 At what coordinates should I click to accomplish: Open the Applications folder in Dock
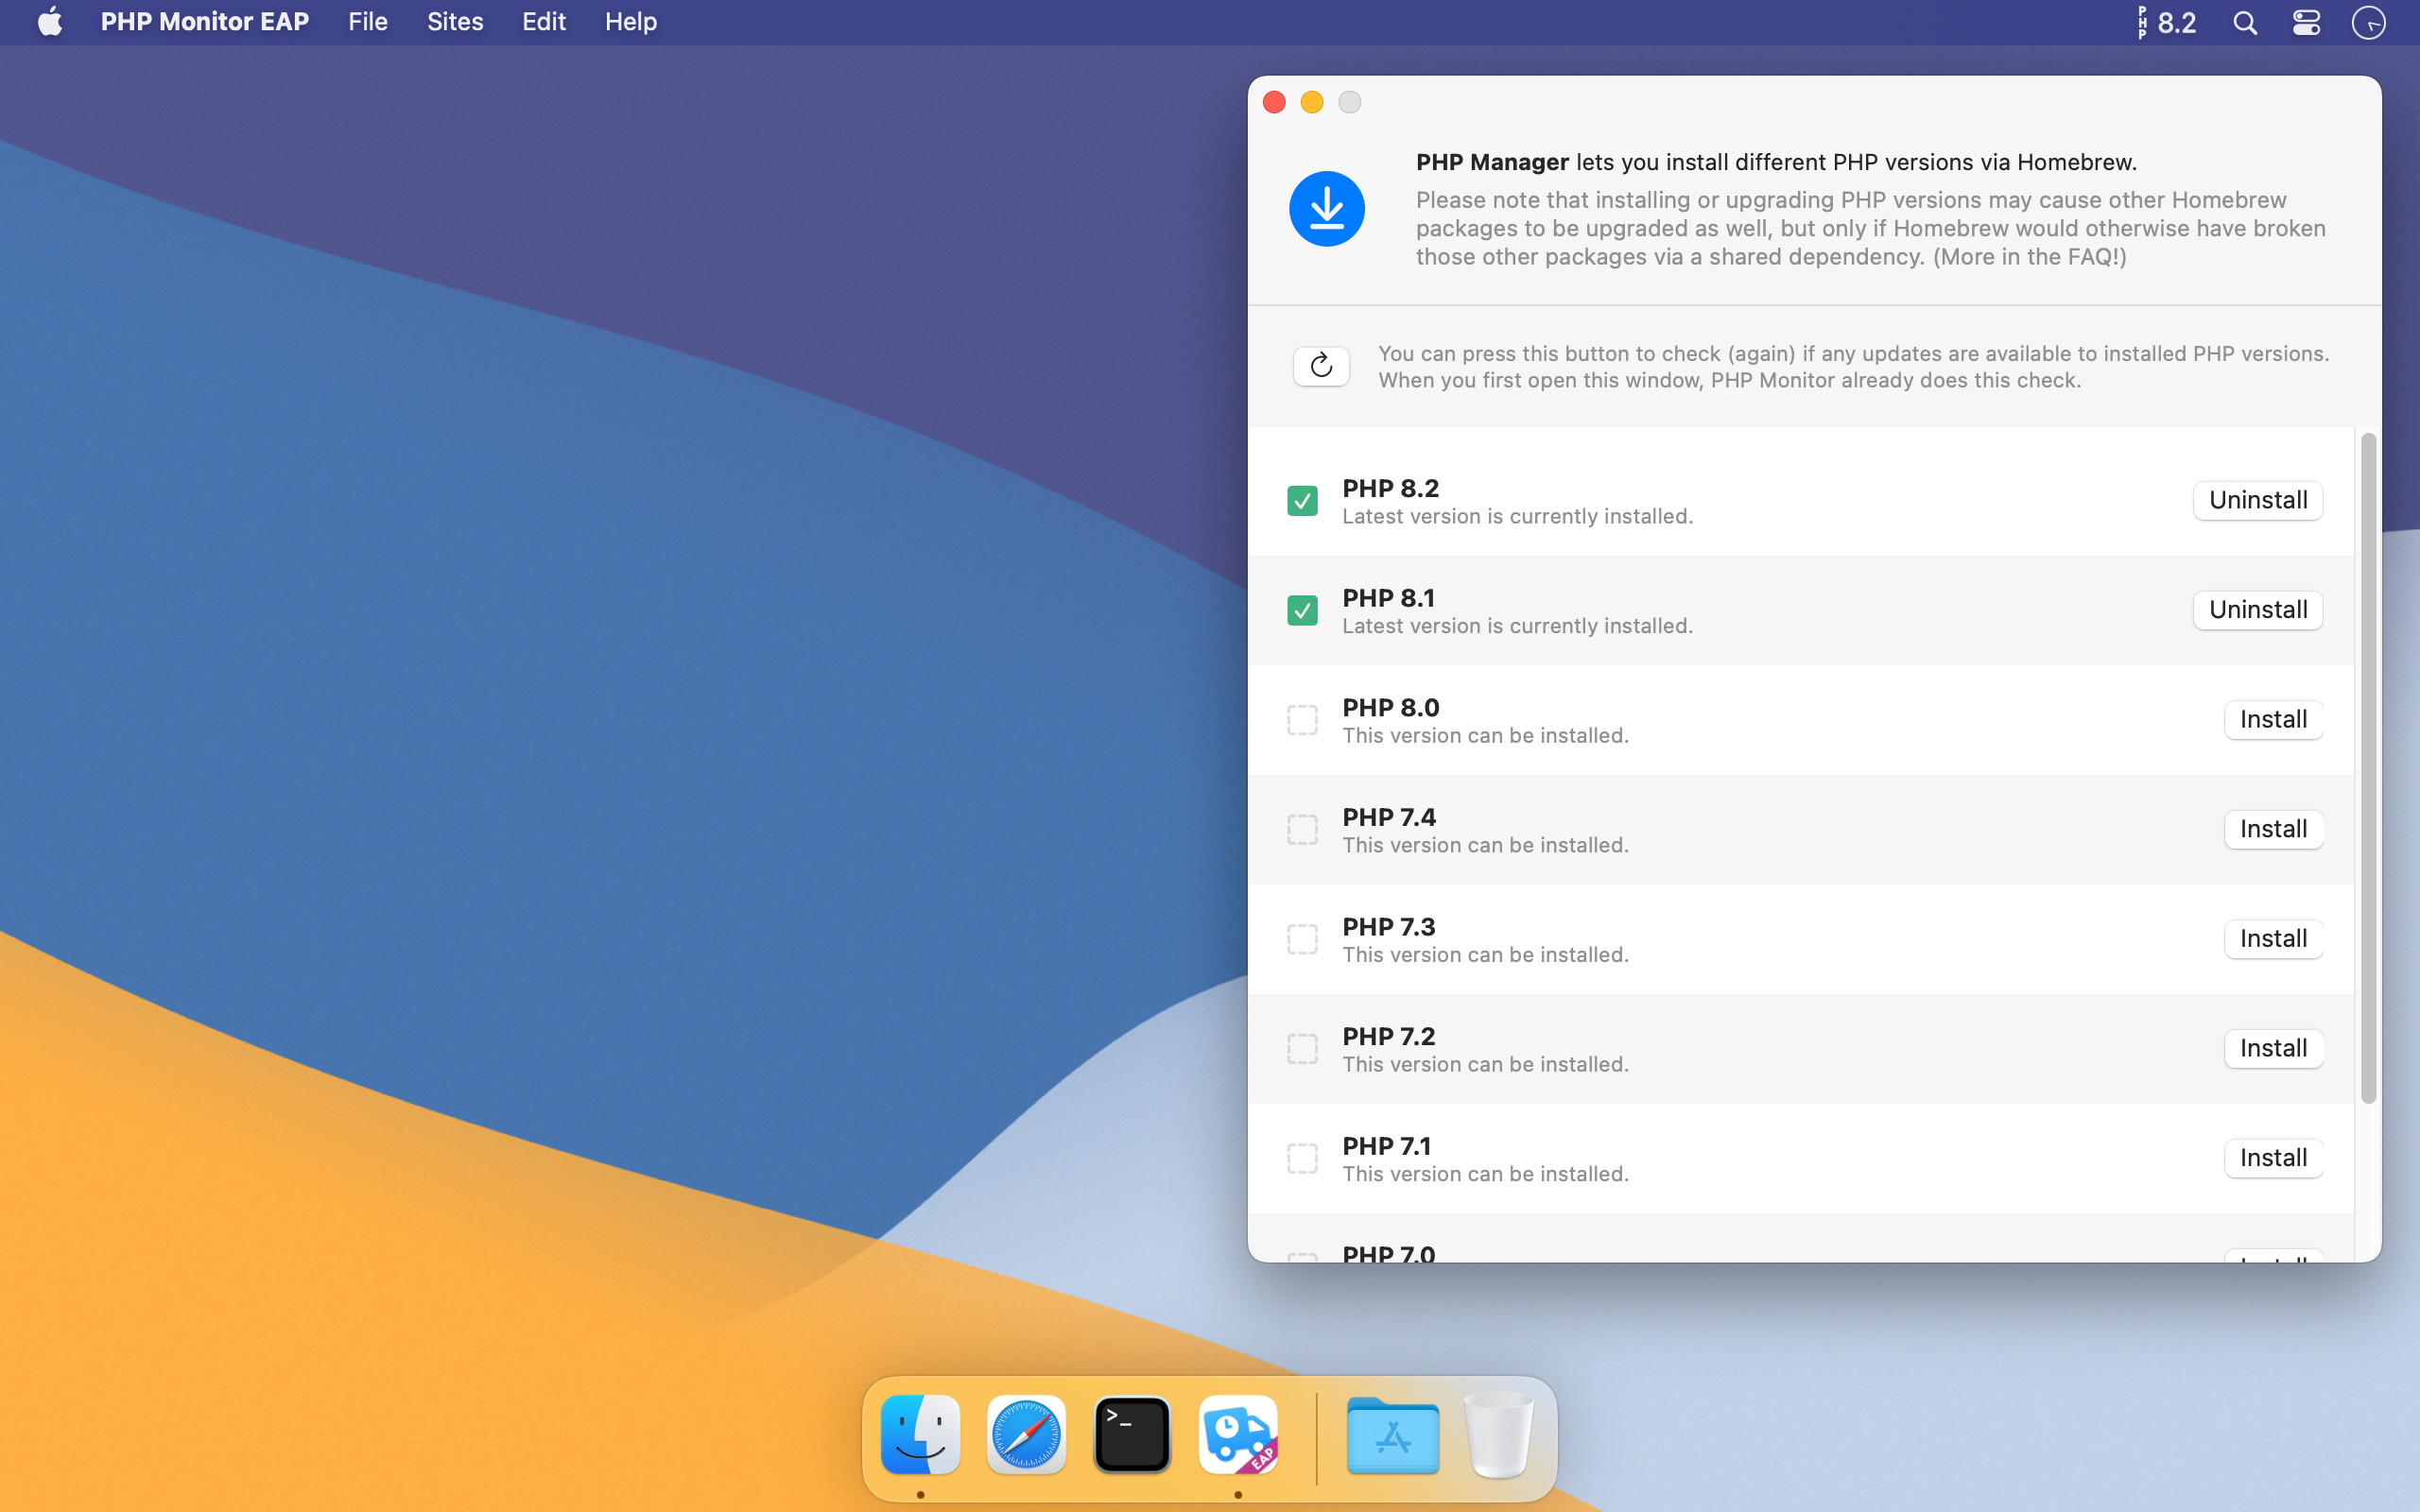coord(1393,1435)
